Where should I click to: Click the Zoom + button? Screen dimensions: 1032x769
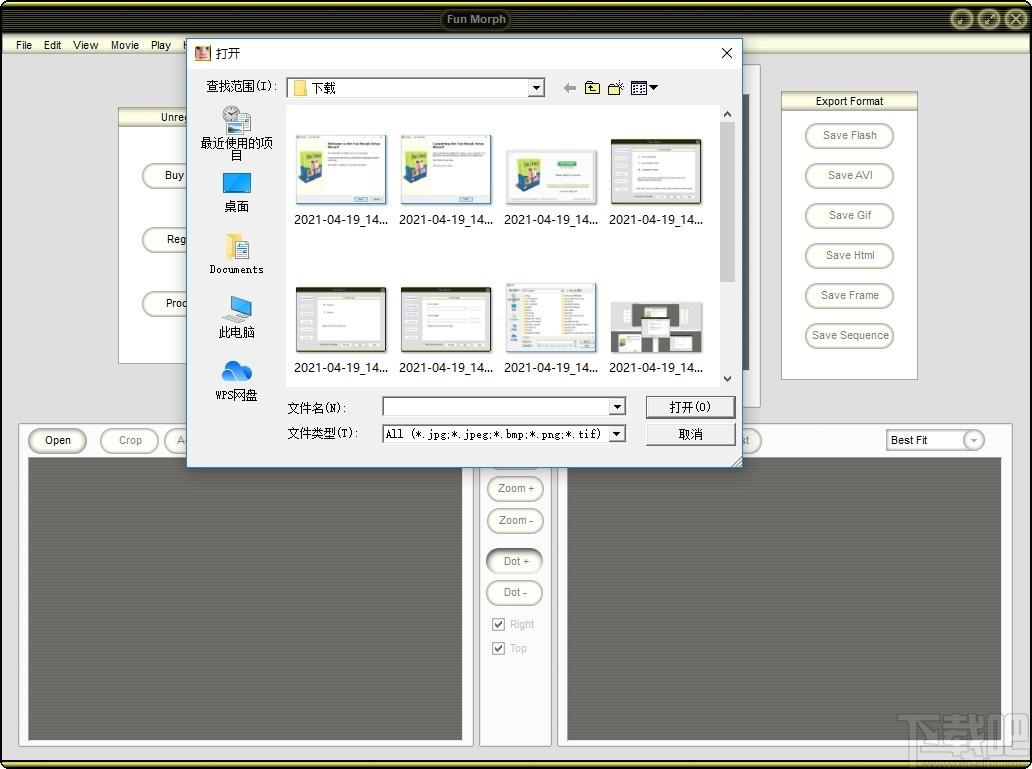click(x=515, y=489)
